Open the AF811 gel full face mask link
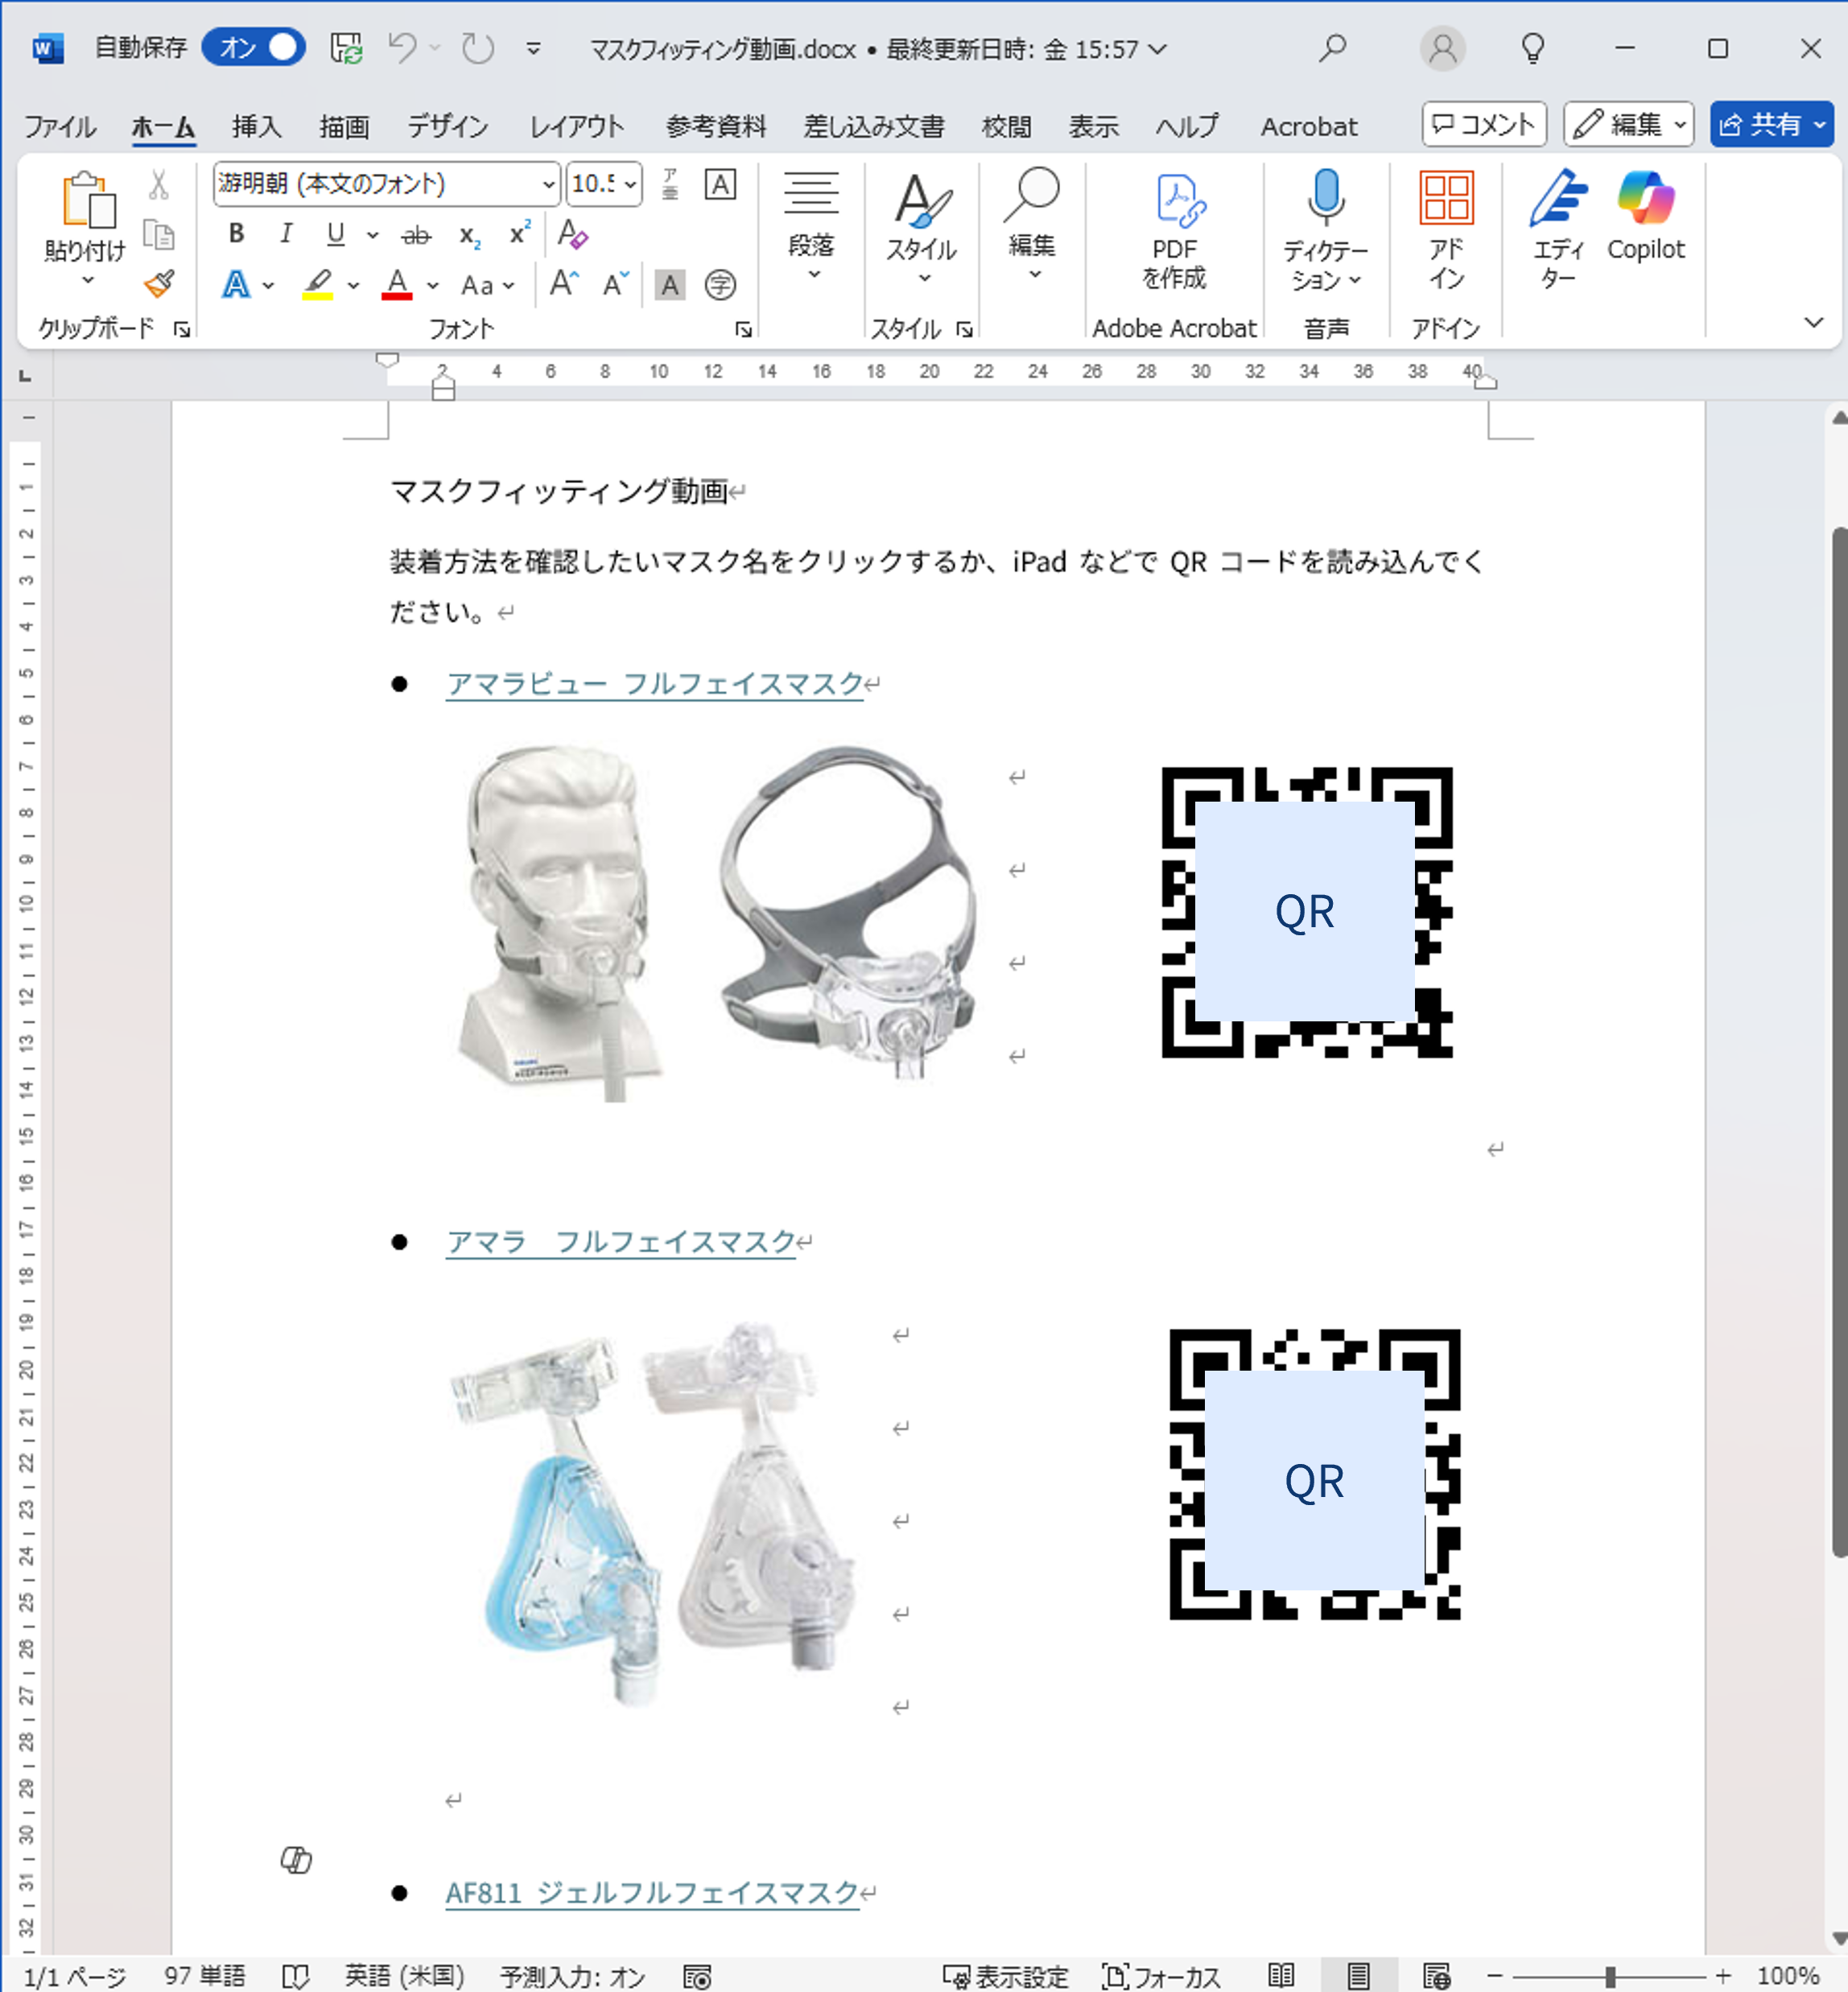Viewport: 1848px width, 1992px height. 652,1893
